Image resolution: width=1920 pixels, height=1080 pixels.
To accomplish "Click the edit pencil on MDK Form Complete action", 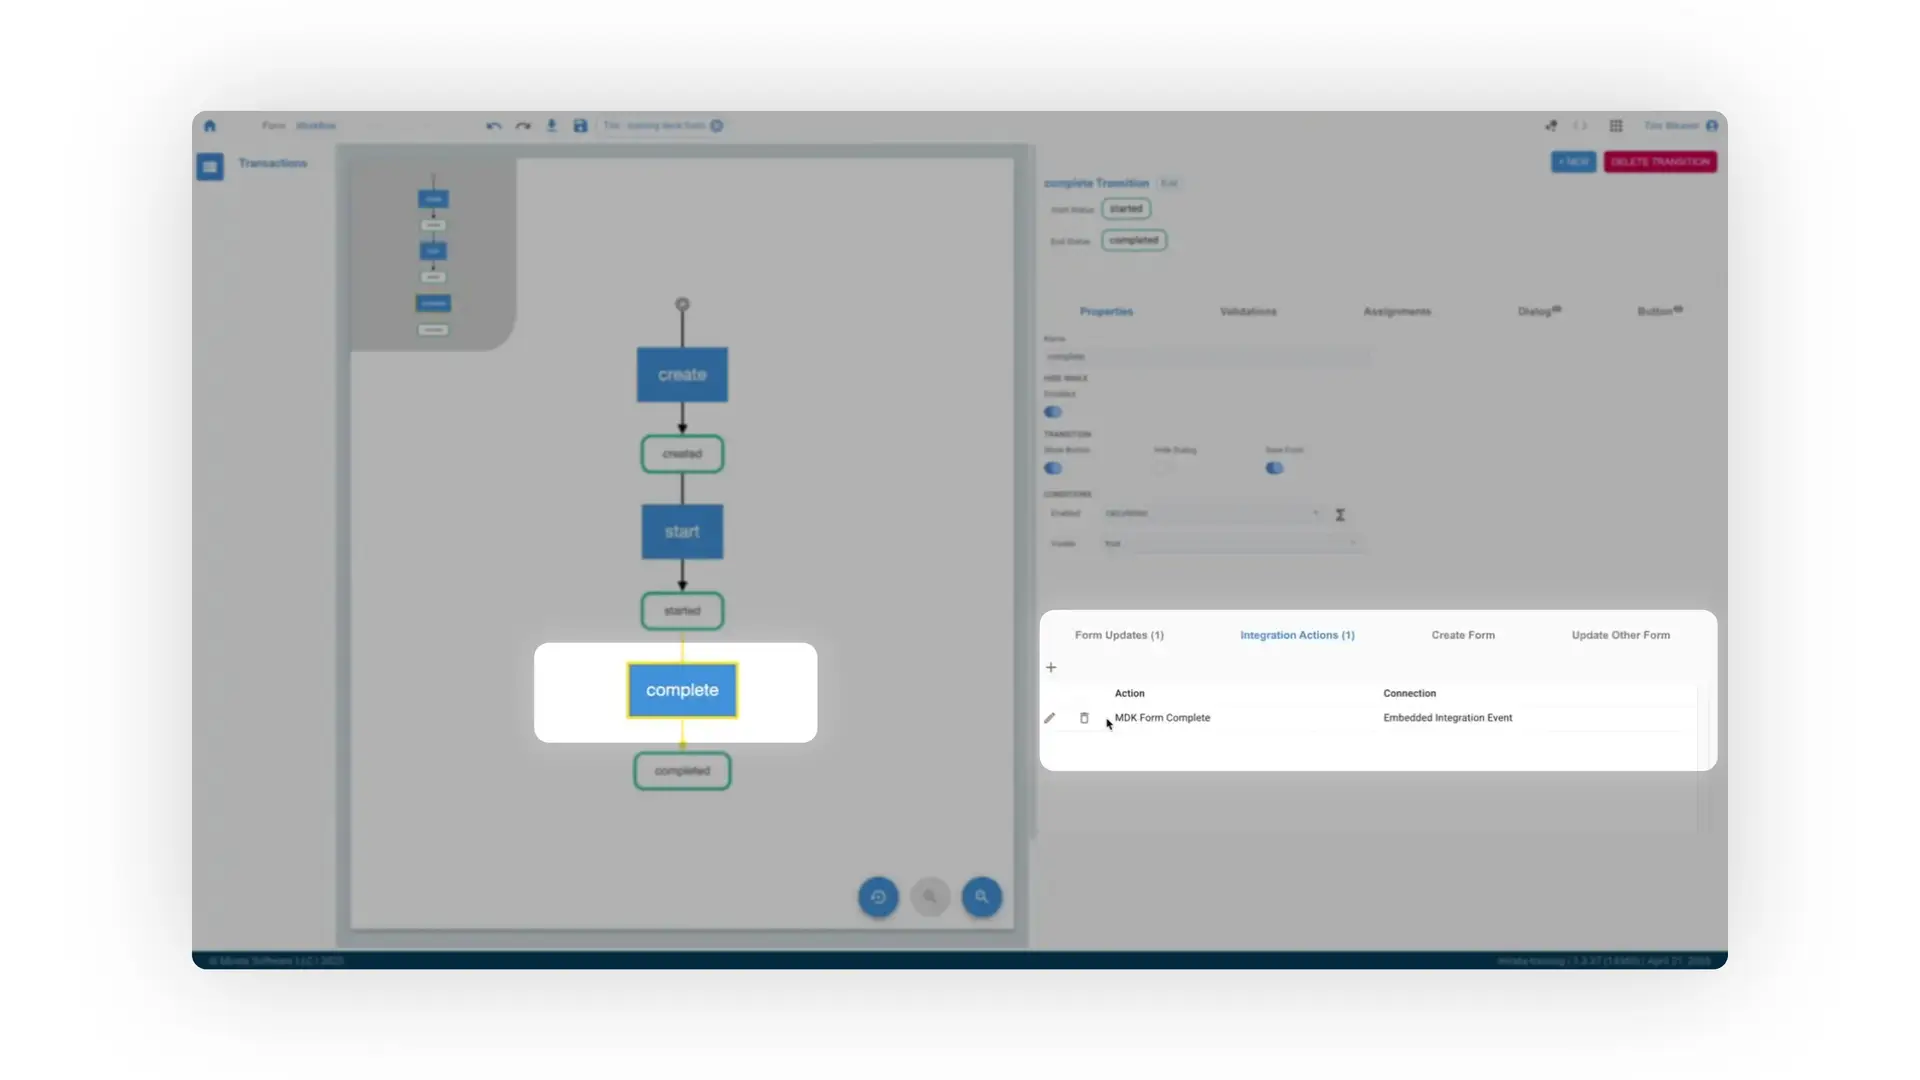I will 1050,717.
